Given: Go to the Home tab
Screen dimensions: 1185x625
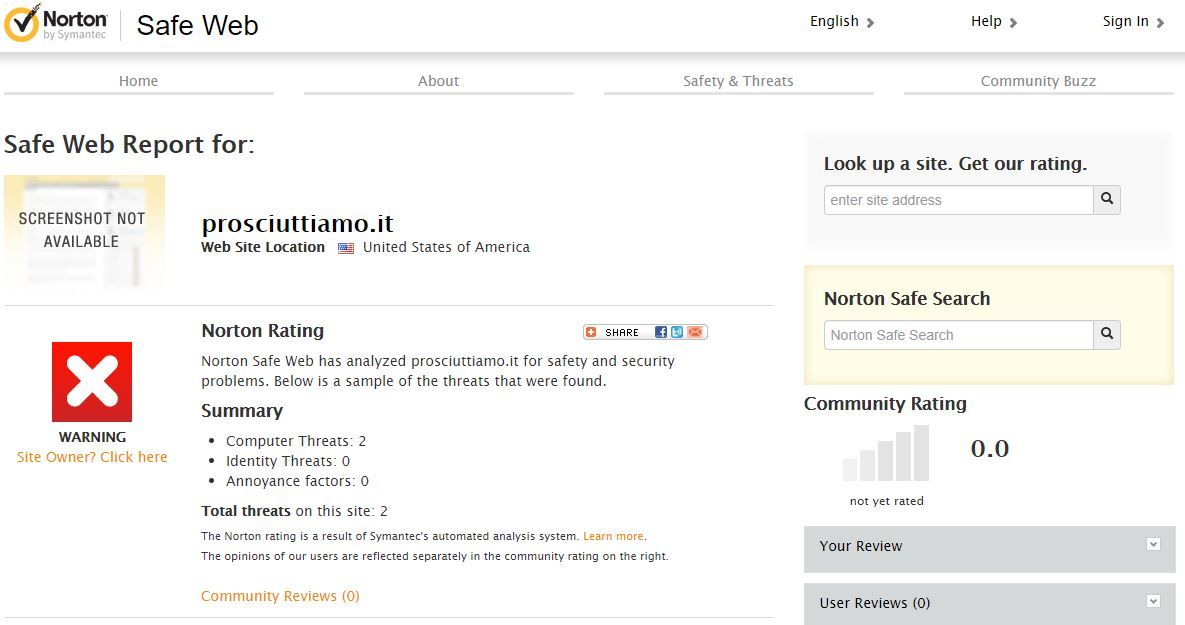Looking at the screenshot, I should click(138, 82).
